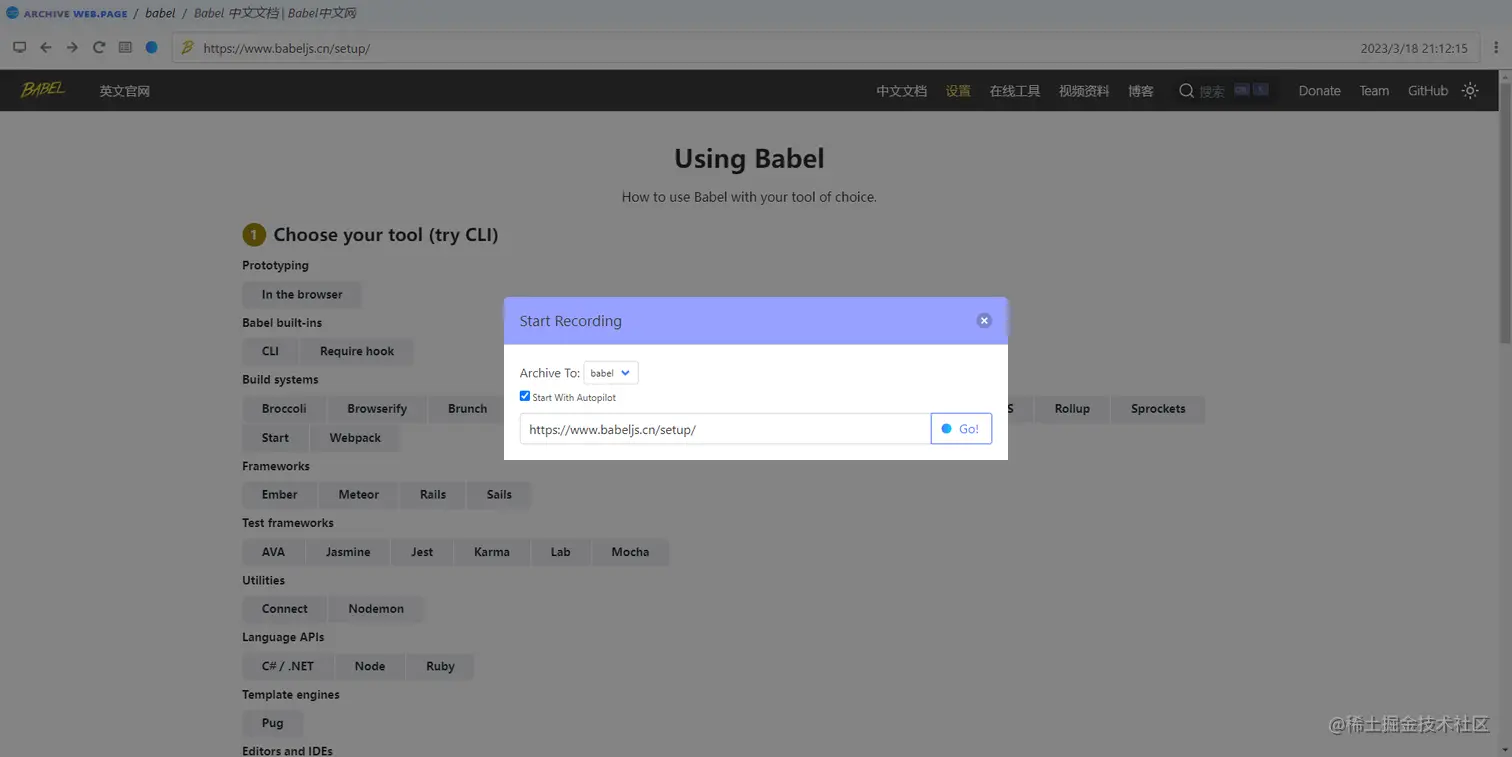Close the Start Recording dialog
This screenshot has width=1512, height=757.
[x=984, y=320]
